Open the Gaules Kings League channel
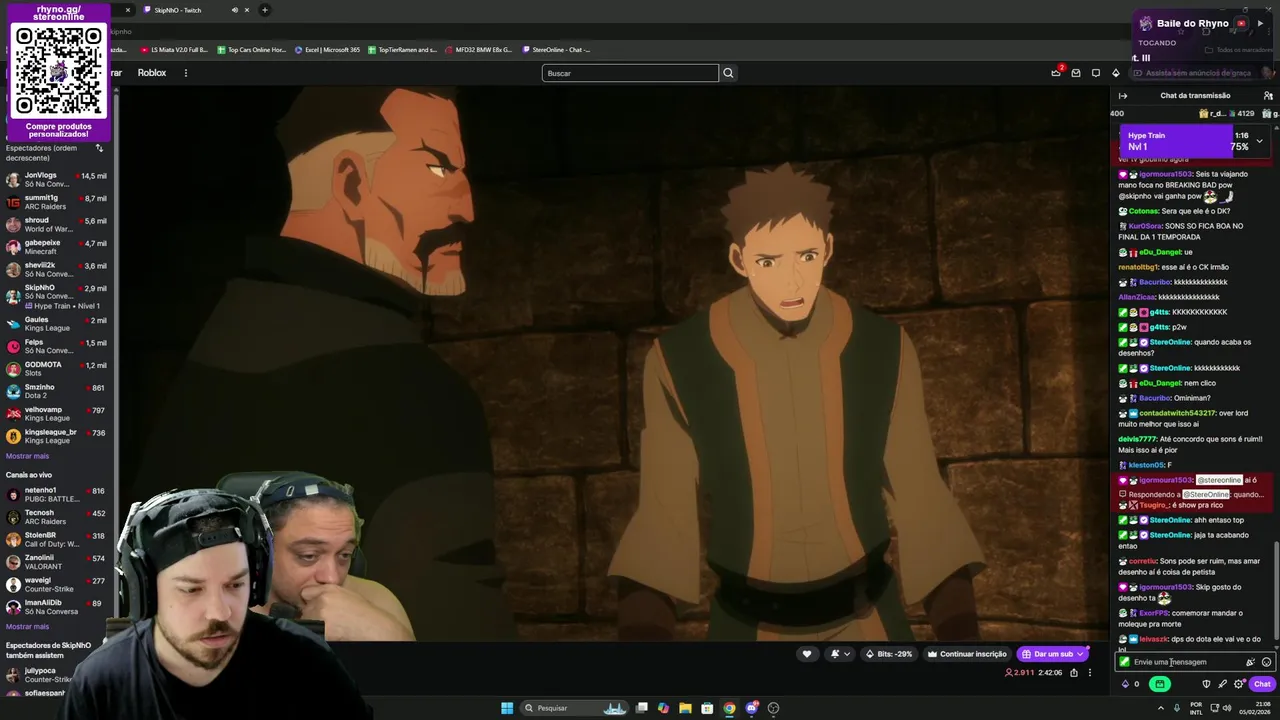The width and height of the screenshot is (1280, 720). coord(57,324)
